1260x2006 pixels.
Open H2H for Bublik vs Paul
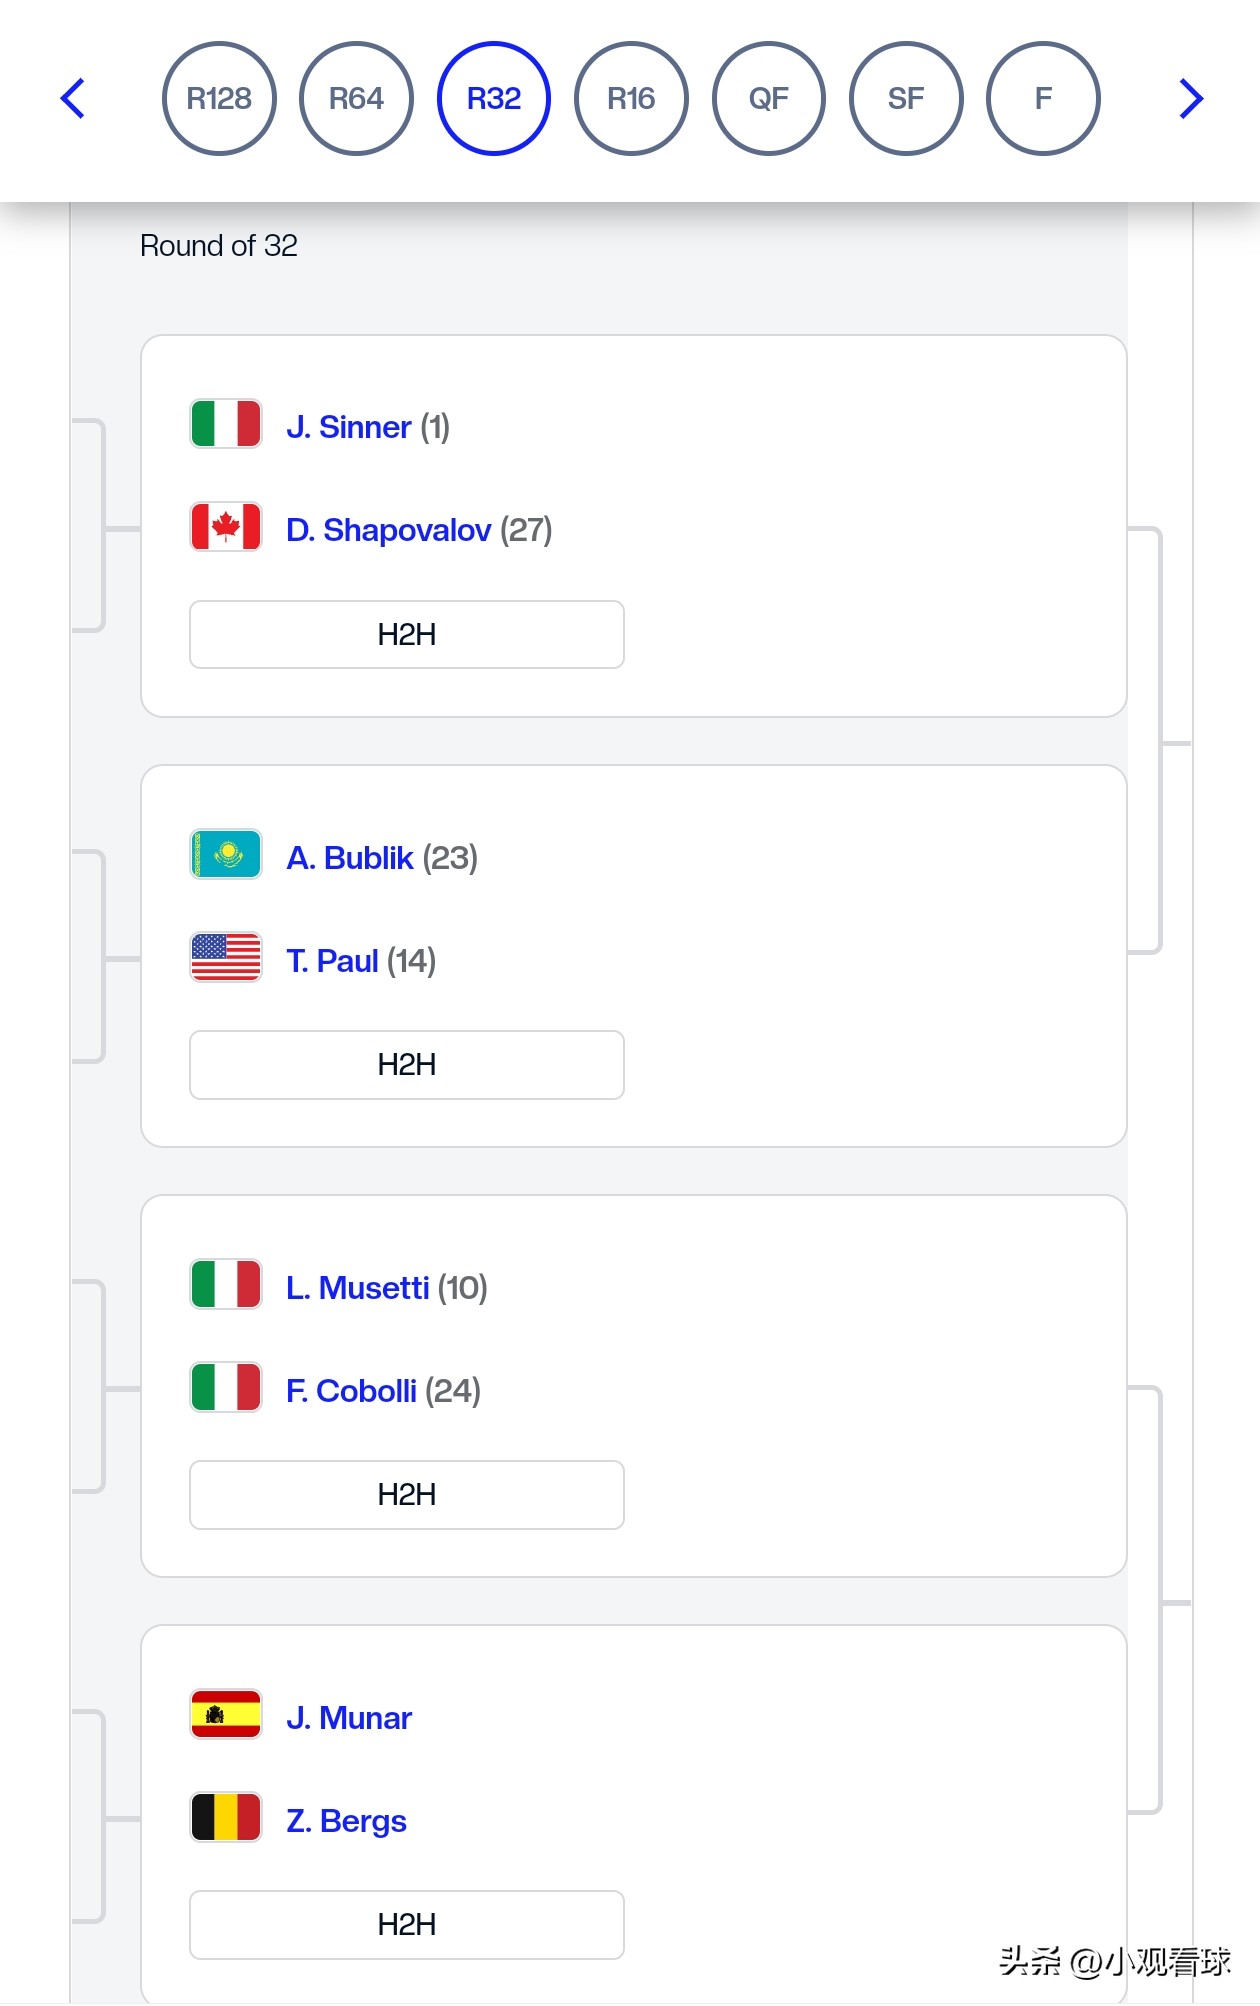click(x=407, y=1064)
